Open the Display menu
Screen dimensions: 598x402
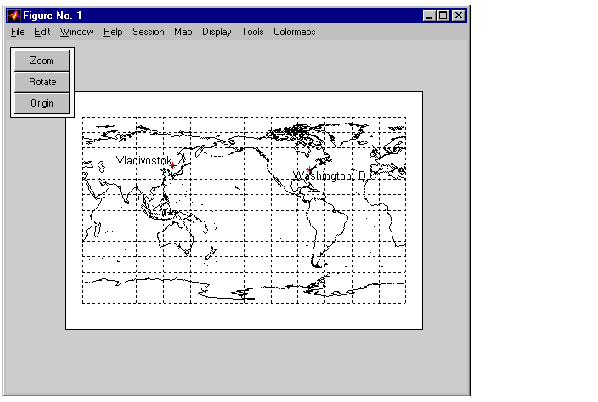[217, 32]
